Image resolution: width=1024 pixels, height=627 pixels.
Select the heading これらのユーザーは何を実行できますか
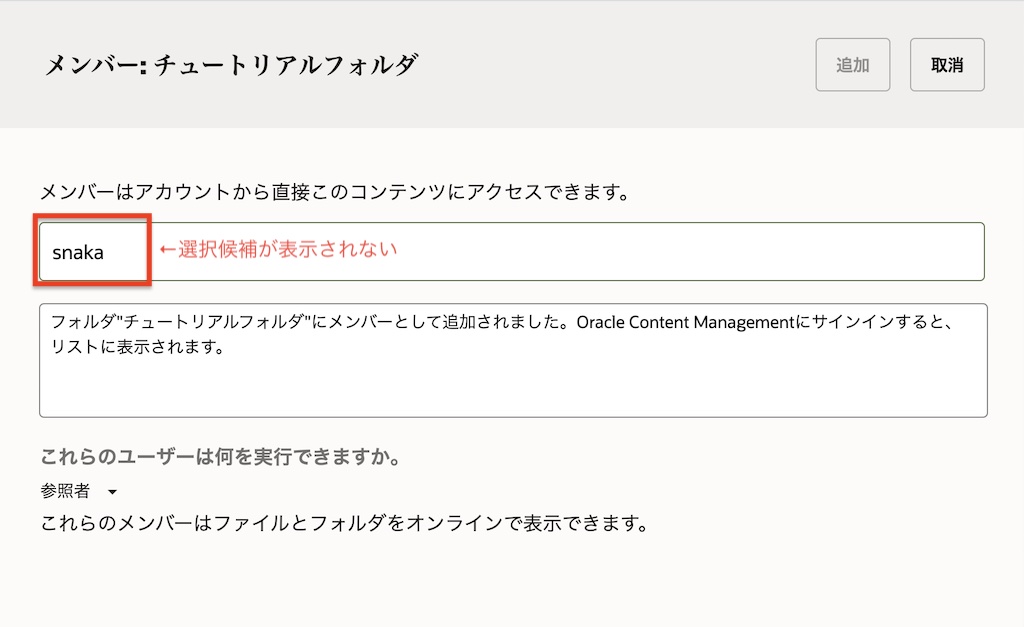click(x=220, y=458)
